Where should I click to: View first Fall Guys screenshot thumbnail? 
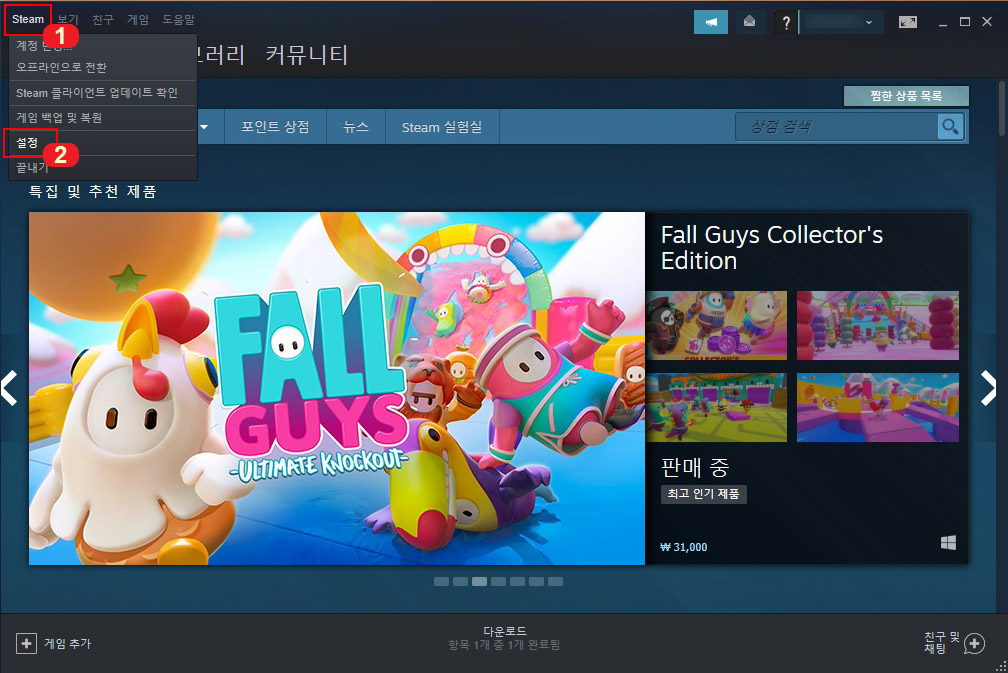(717, 325)
